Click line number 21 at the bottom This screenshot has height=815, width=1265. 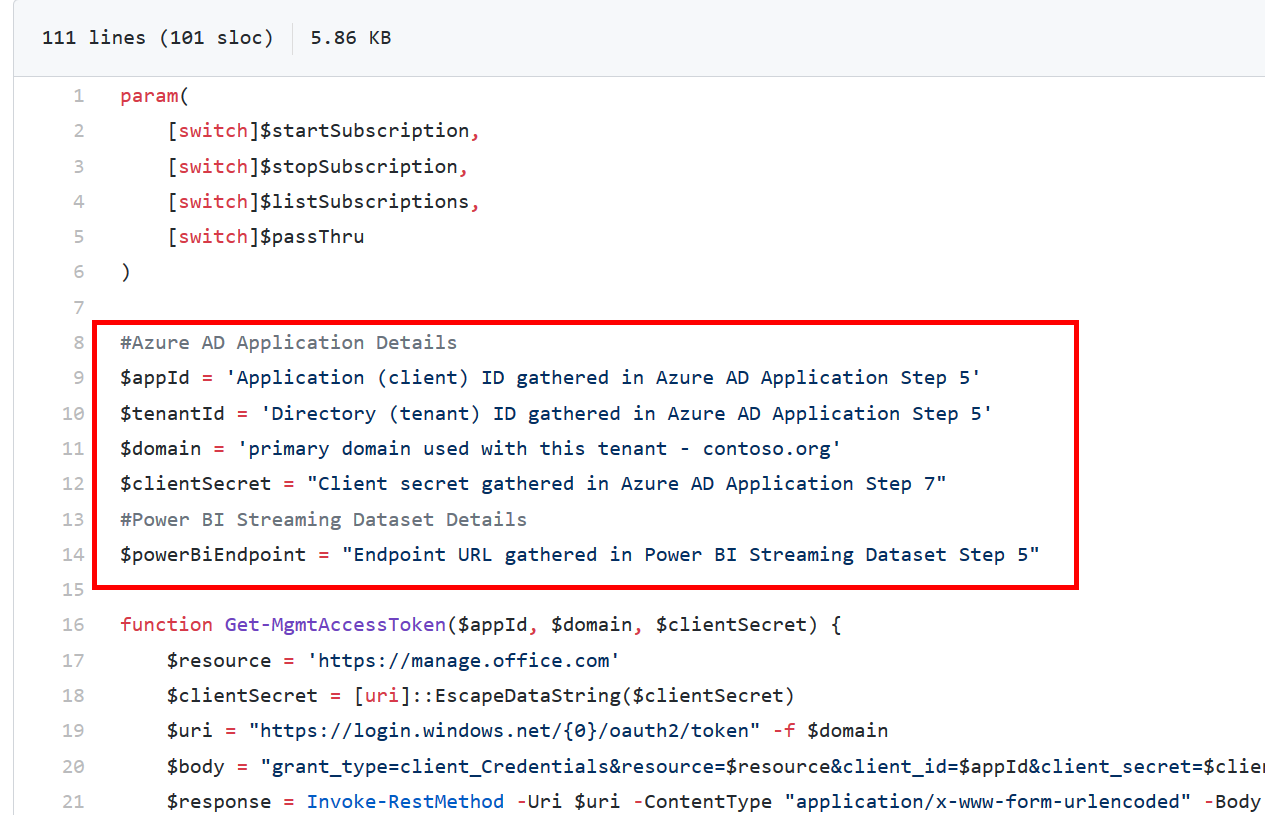[72, 801]
